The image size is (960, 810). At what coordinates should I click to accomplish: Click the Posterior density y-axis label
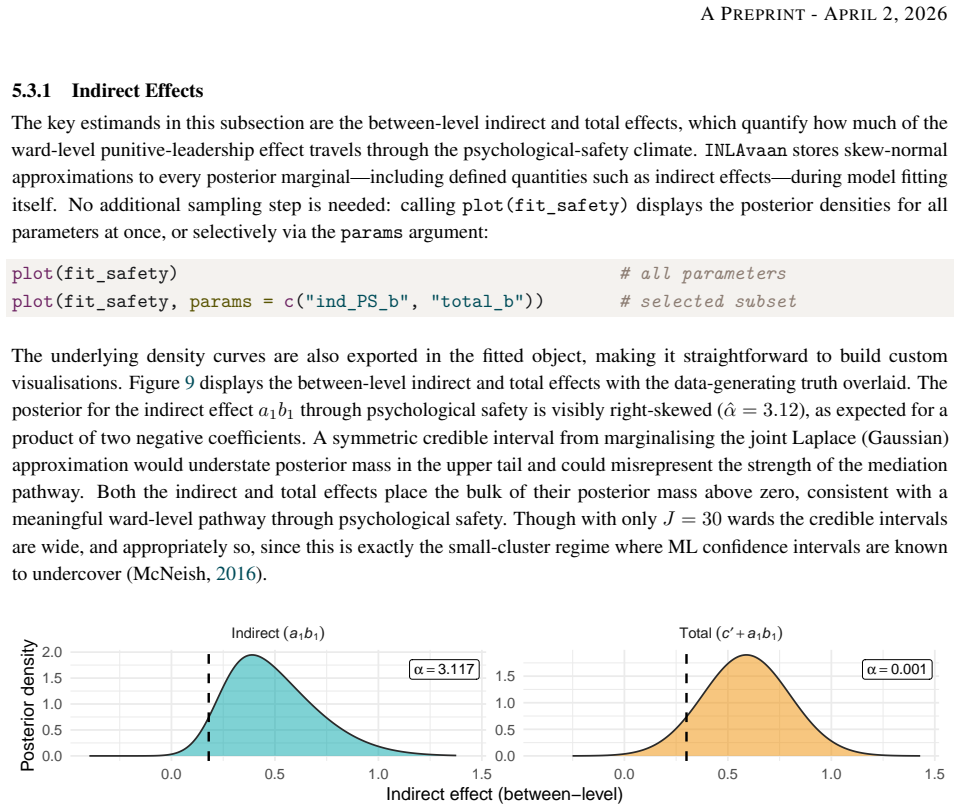coord(27,705)
